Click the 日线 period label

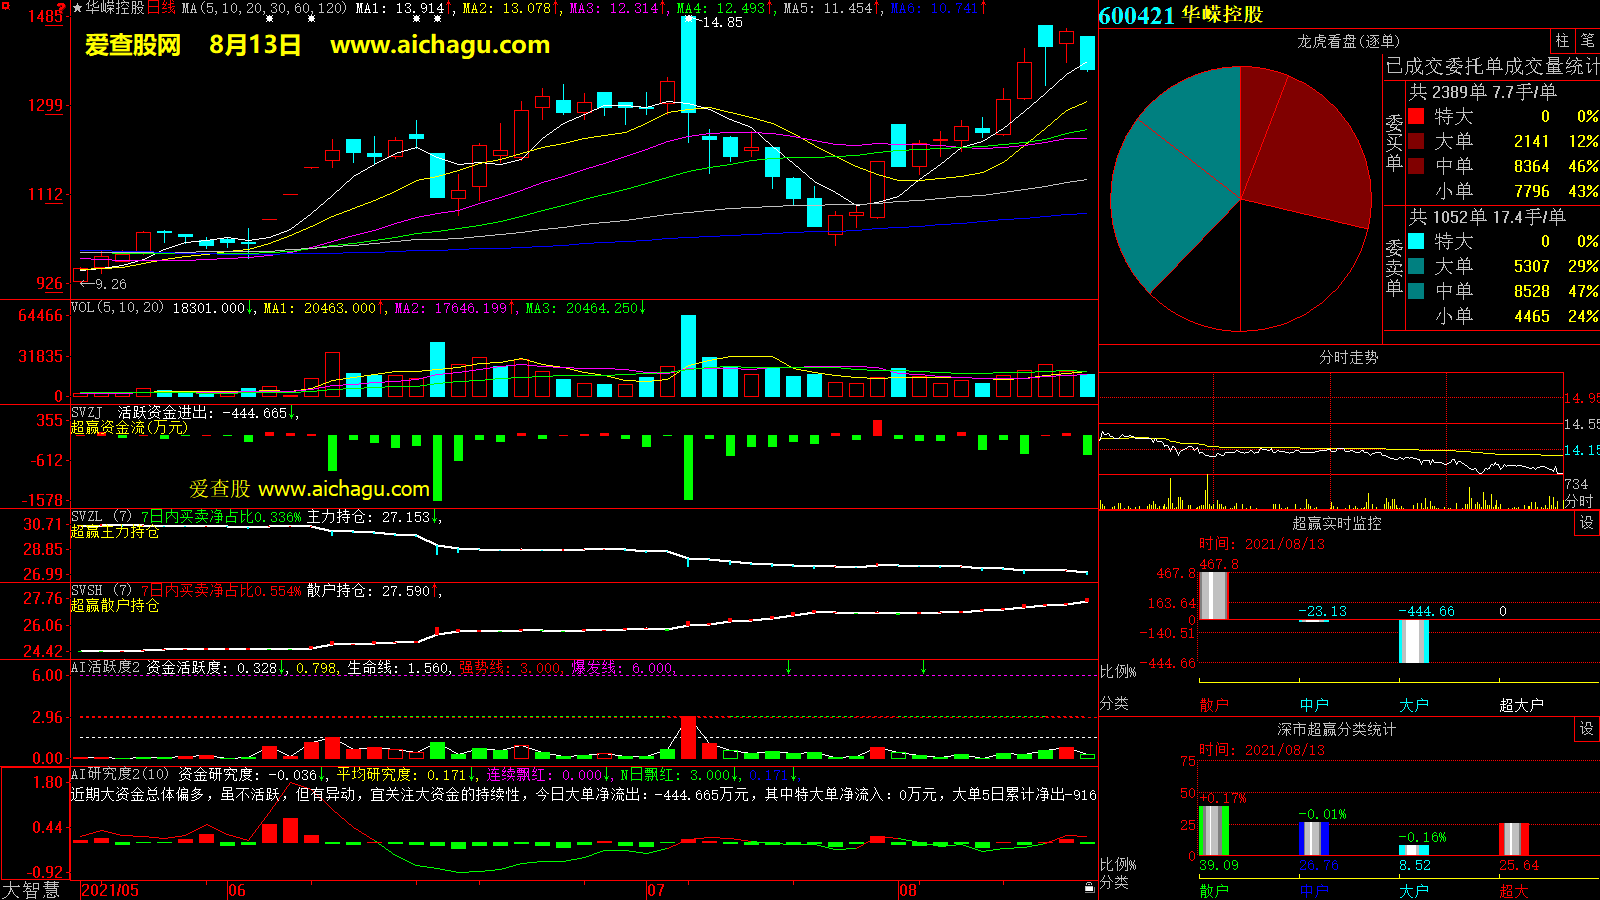pyautogui.click(x=161, y=8)
